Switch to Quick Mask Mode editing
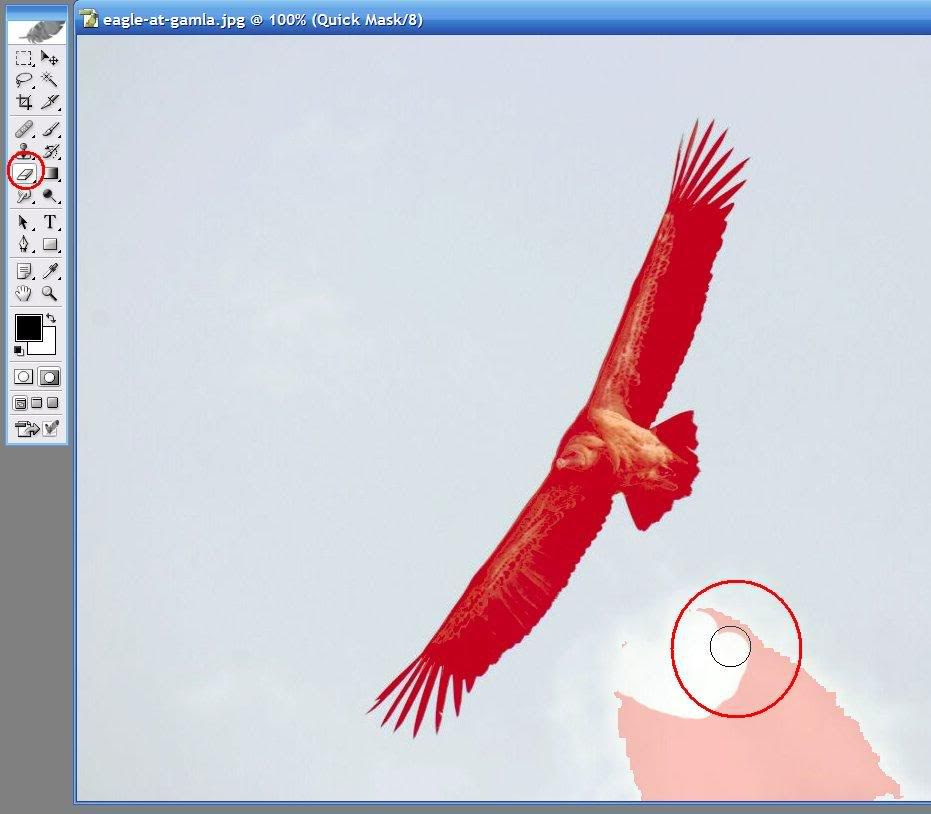This screenshot has width=931, height=814. tap(49, 377)
